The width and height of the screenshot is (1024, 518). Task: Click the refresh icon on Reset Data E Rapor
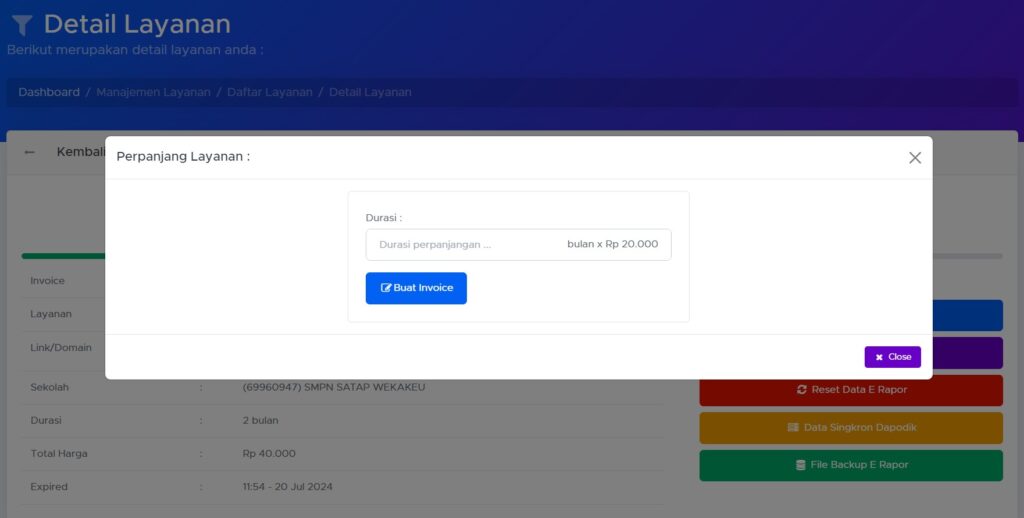click(x=801, y=389)
